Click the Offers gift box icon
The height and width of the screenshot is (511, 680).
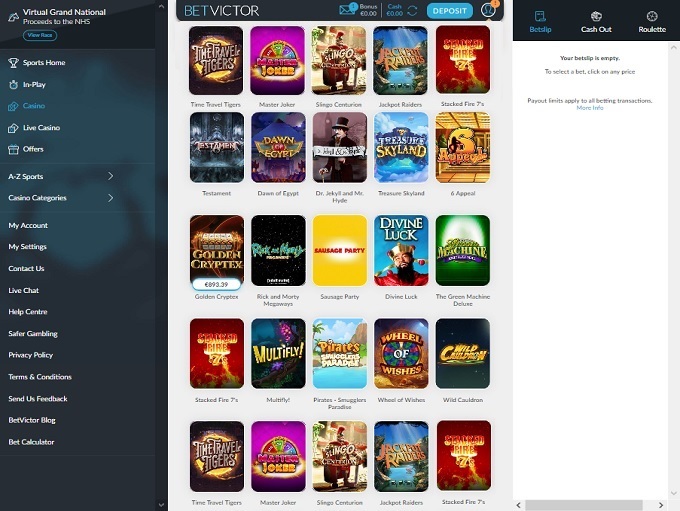coord(13,149)
